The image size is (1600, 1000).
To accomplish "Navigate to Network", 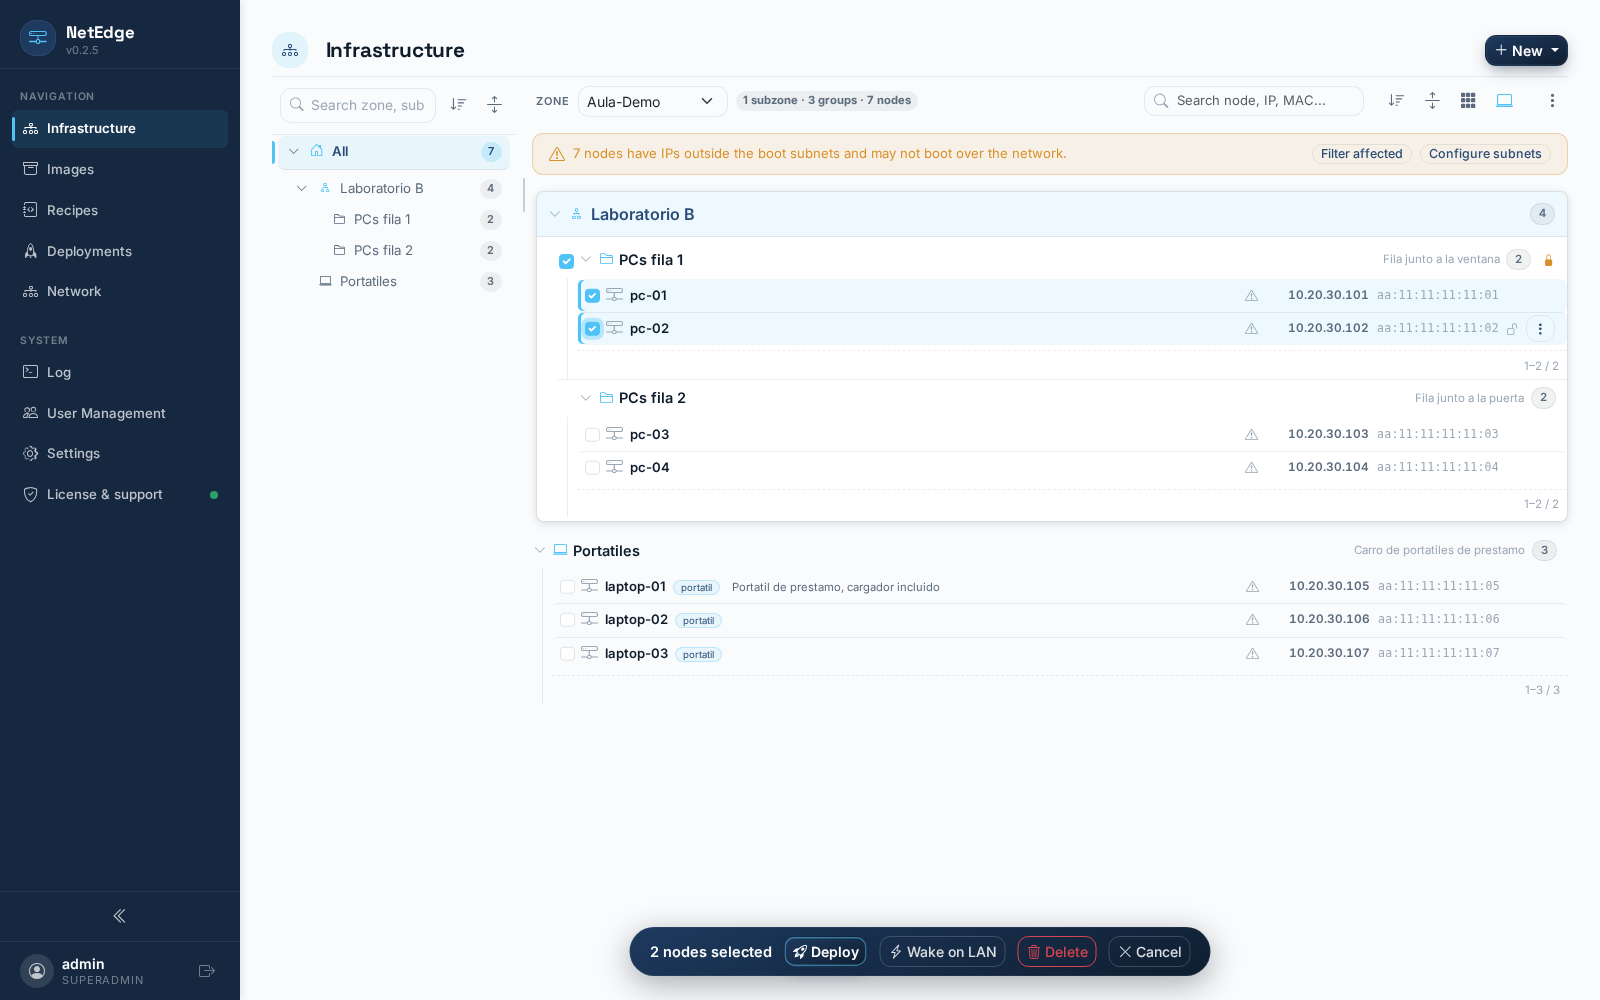I will (120, 291).
